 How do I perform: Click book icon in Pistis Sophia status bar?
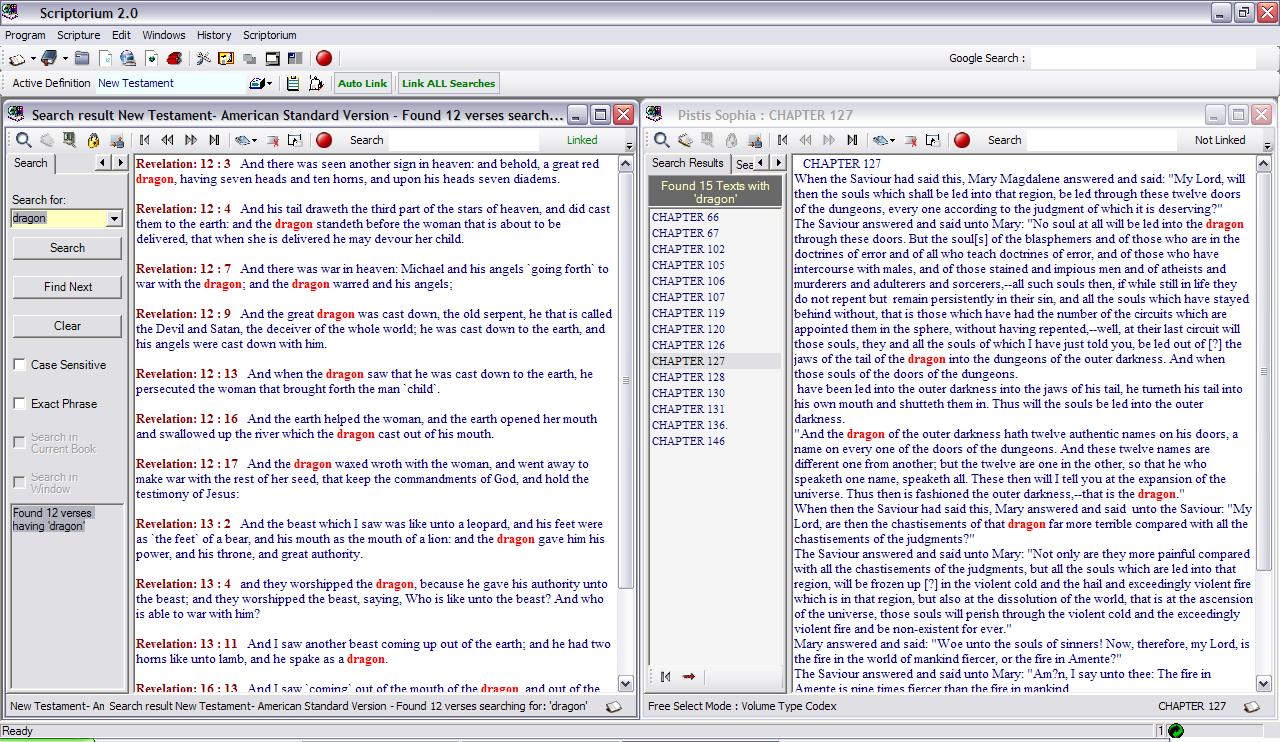pyautogui.click(x=1251, y=706)
